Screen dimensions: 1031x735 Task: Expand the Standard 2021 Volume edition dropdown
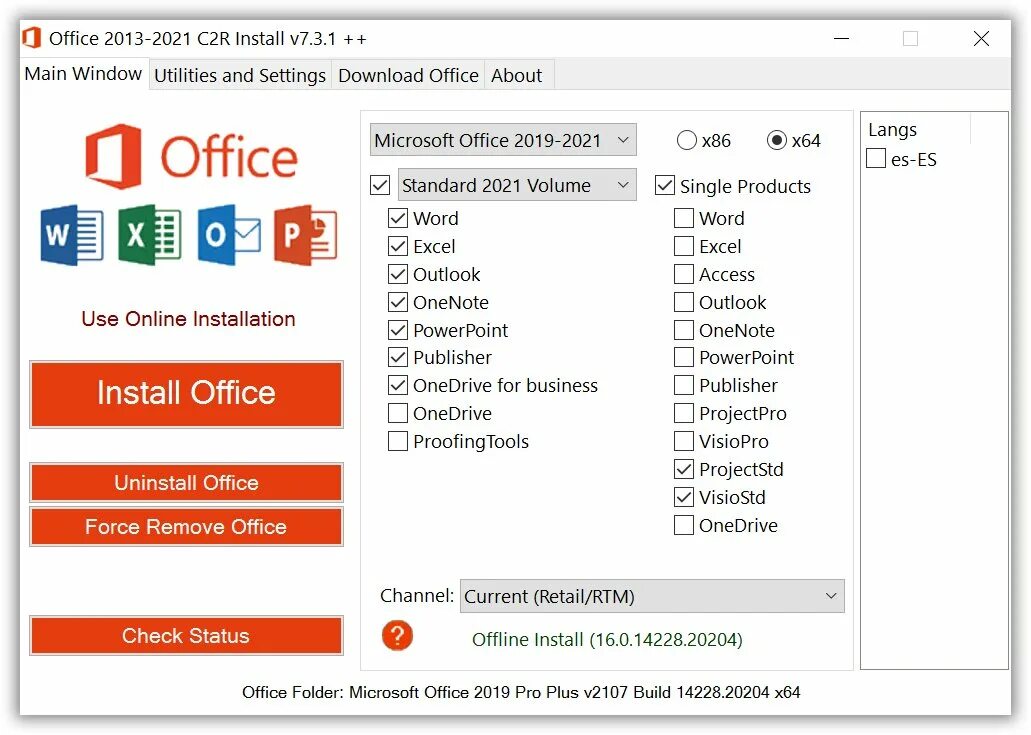517,185
